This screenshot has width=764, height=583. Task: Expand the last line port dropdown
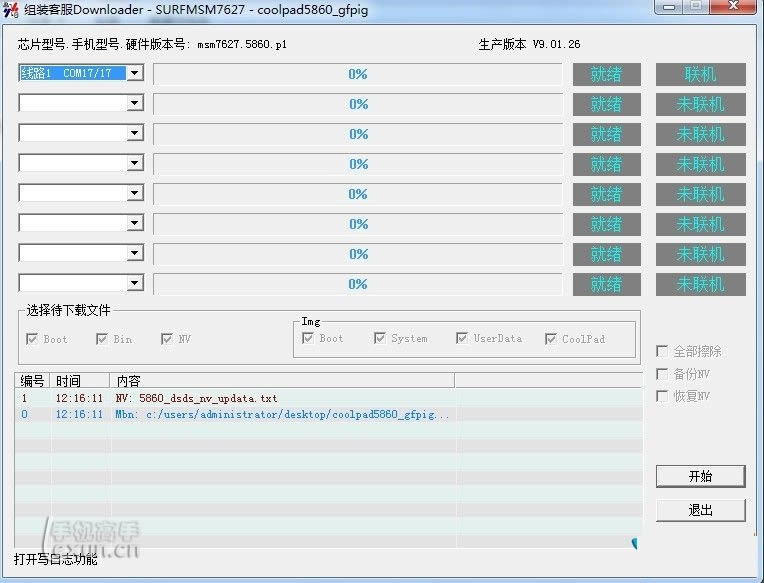click(x=135, y=283)
